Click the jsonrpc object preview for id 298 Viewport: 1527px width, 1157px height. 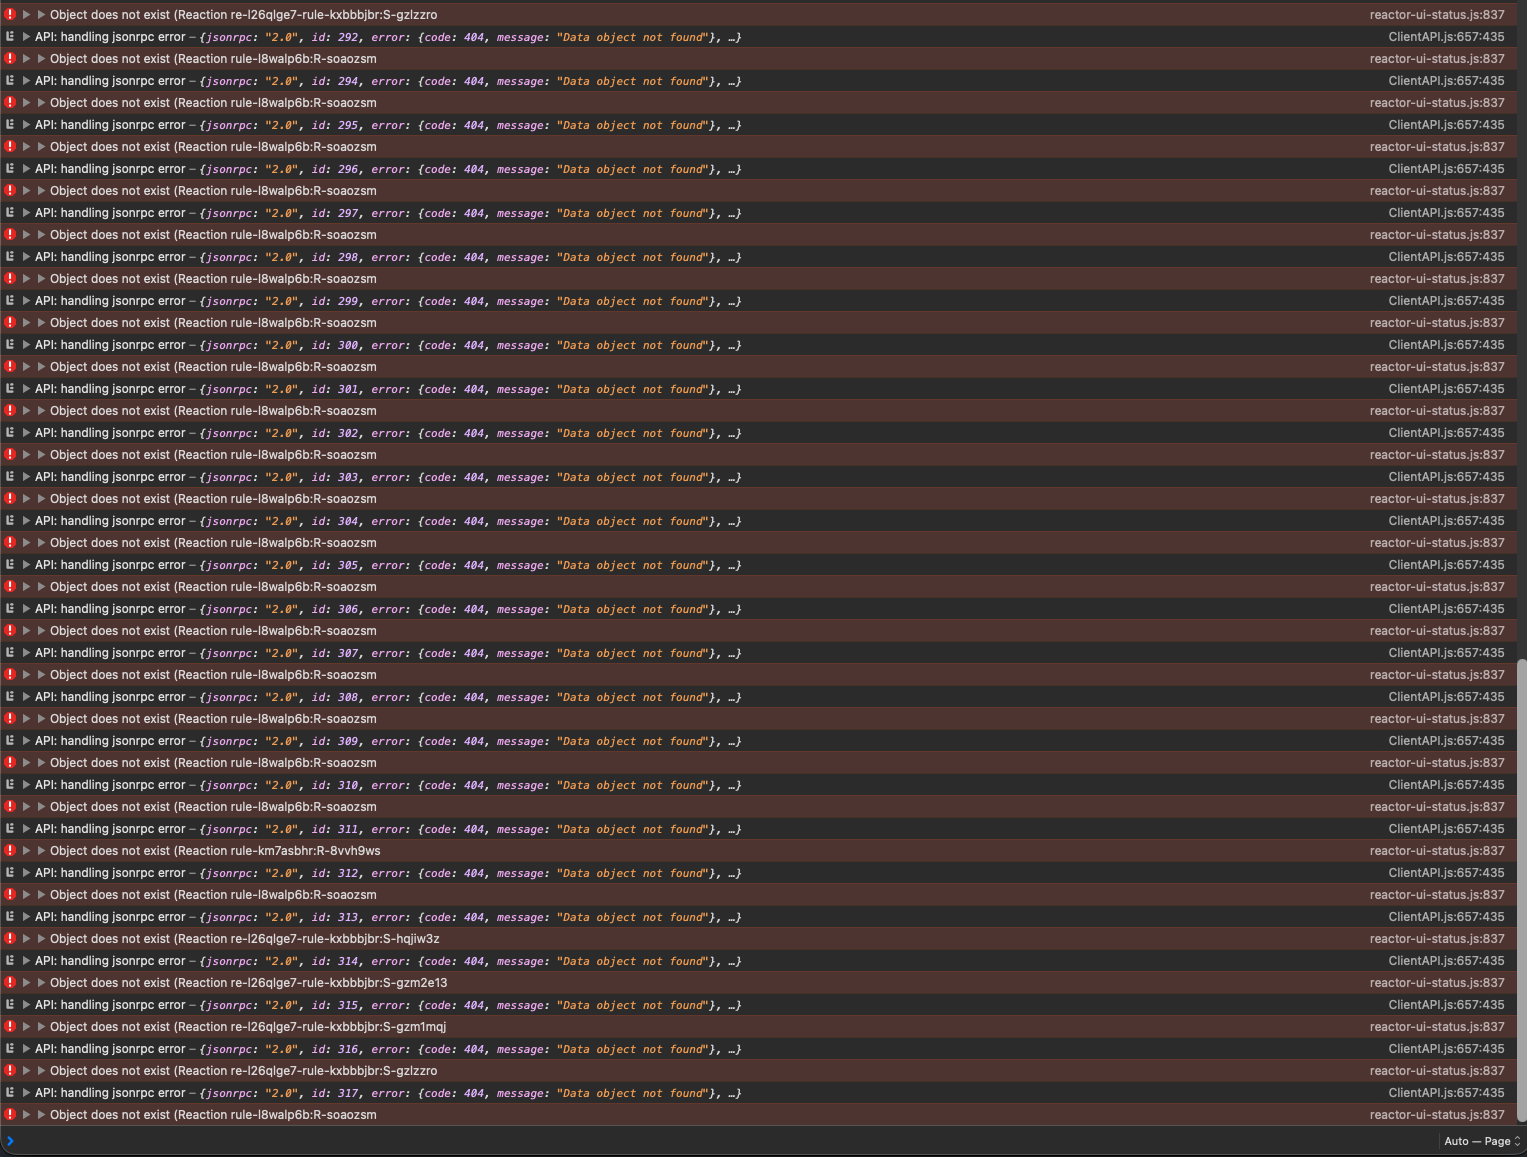pyautogui.click(x=470, y=257)
